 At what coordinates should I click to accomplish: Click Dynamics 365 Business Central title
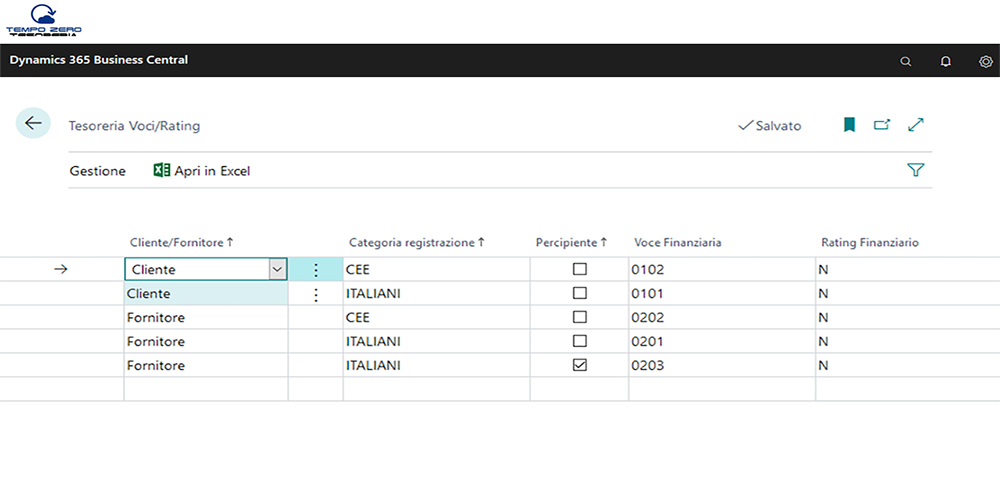click(x=98, y=60)
